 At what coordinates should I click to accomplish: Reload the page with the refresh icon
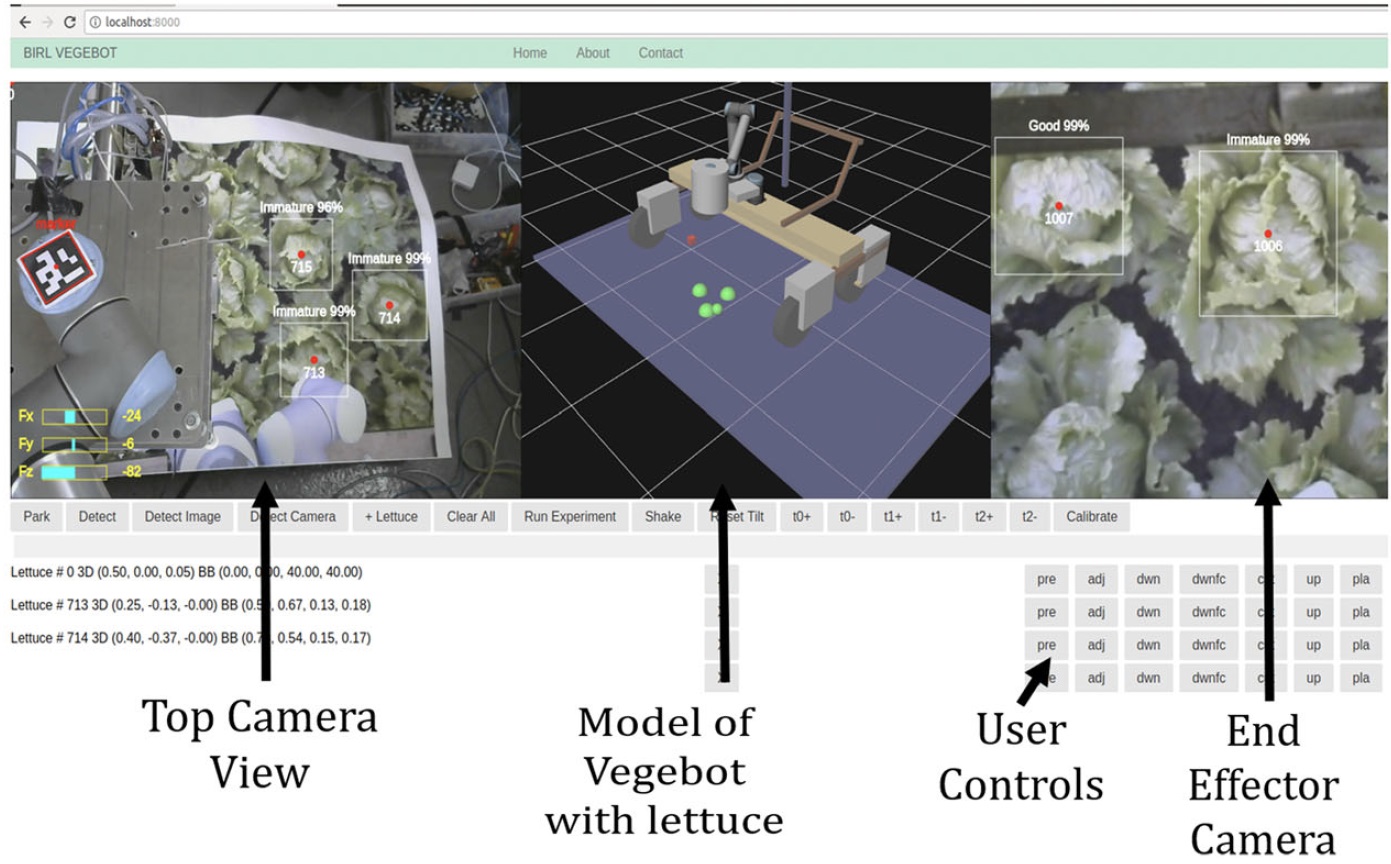click(x=69, y=21)
